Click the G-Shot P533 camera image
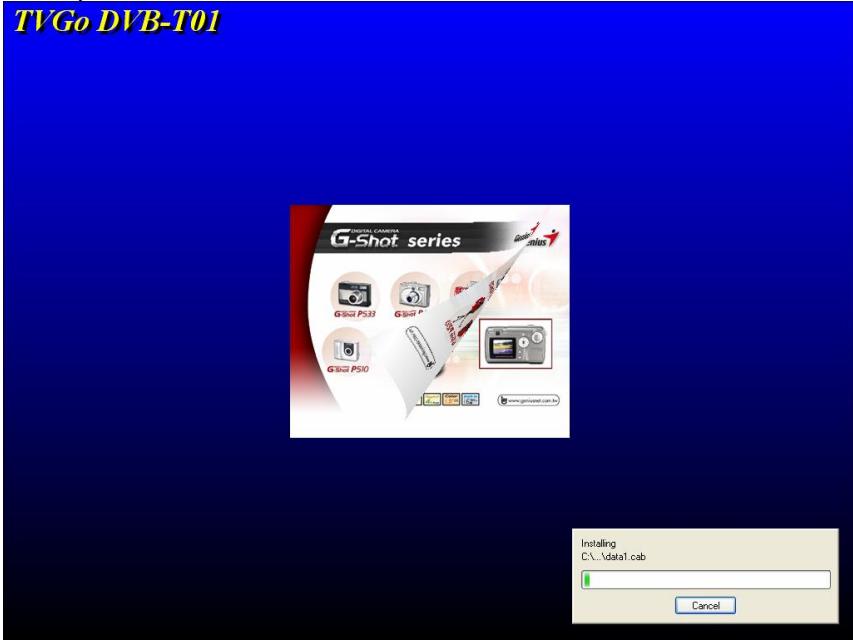 click(x=355, y=294)
